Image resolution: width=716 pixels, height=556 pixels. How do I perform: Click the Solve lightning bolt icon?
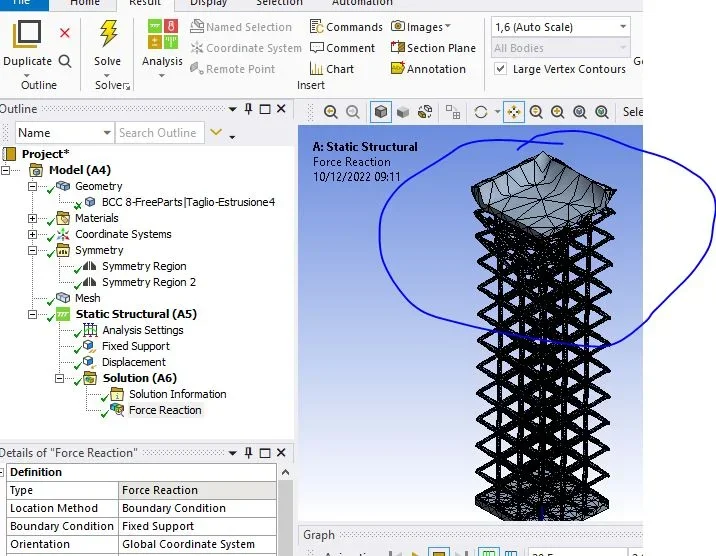(108, 33)
